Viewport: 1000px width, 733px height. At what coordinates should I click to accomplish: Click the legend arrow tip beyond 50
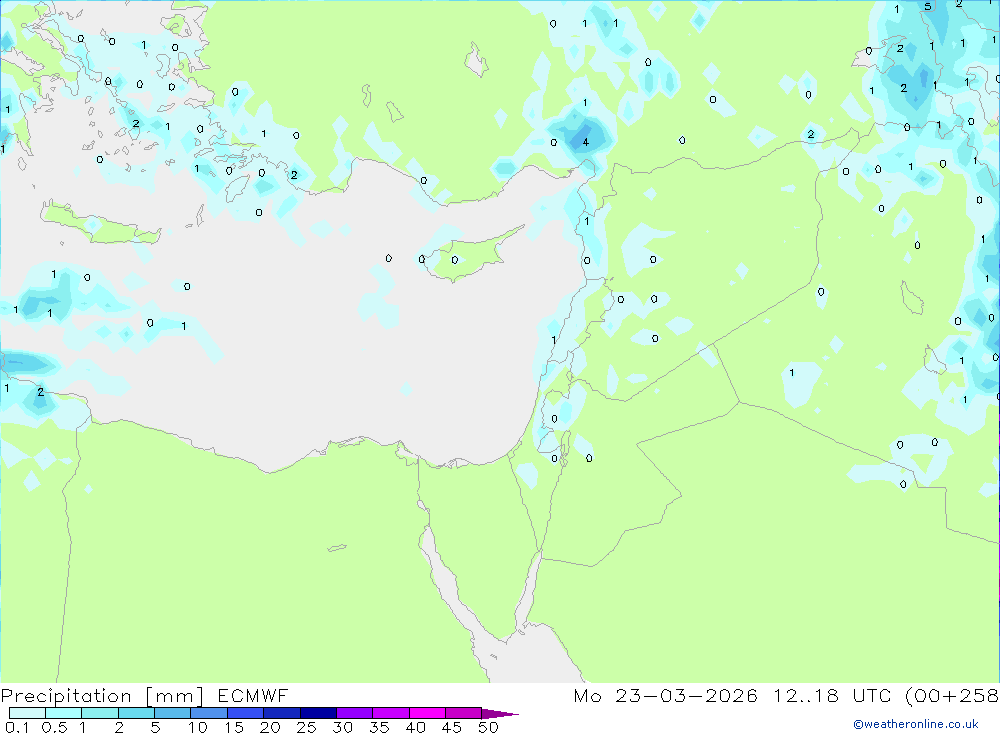tap(500, 713)
